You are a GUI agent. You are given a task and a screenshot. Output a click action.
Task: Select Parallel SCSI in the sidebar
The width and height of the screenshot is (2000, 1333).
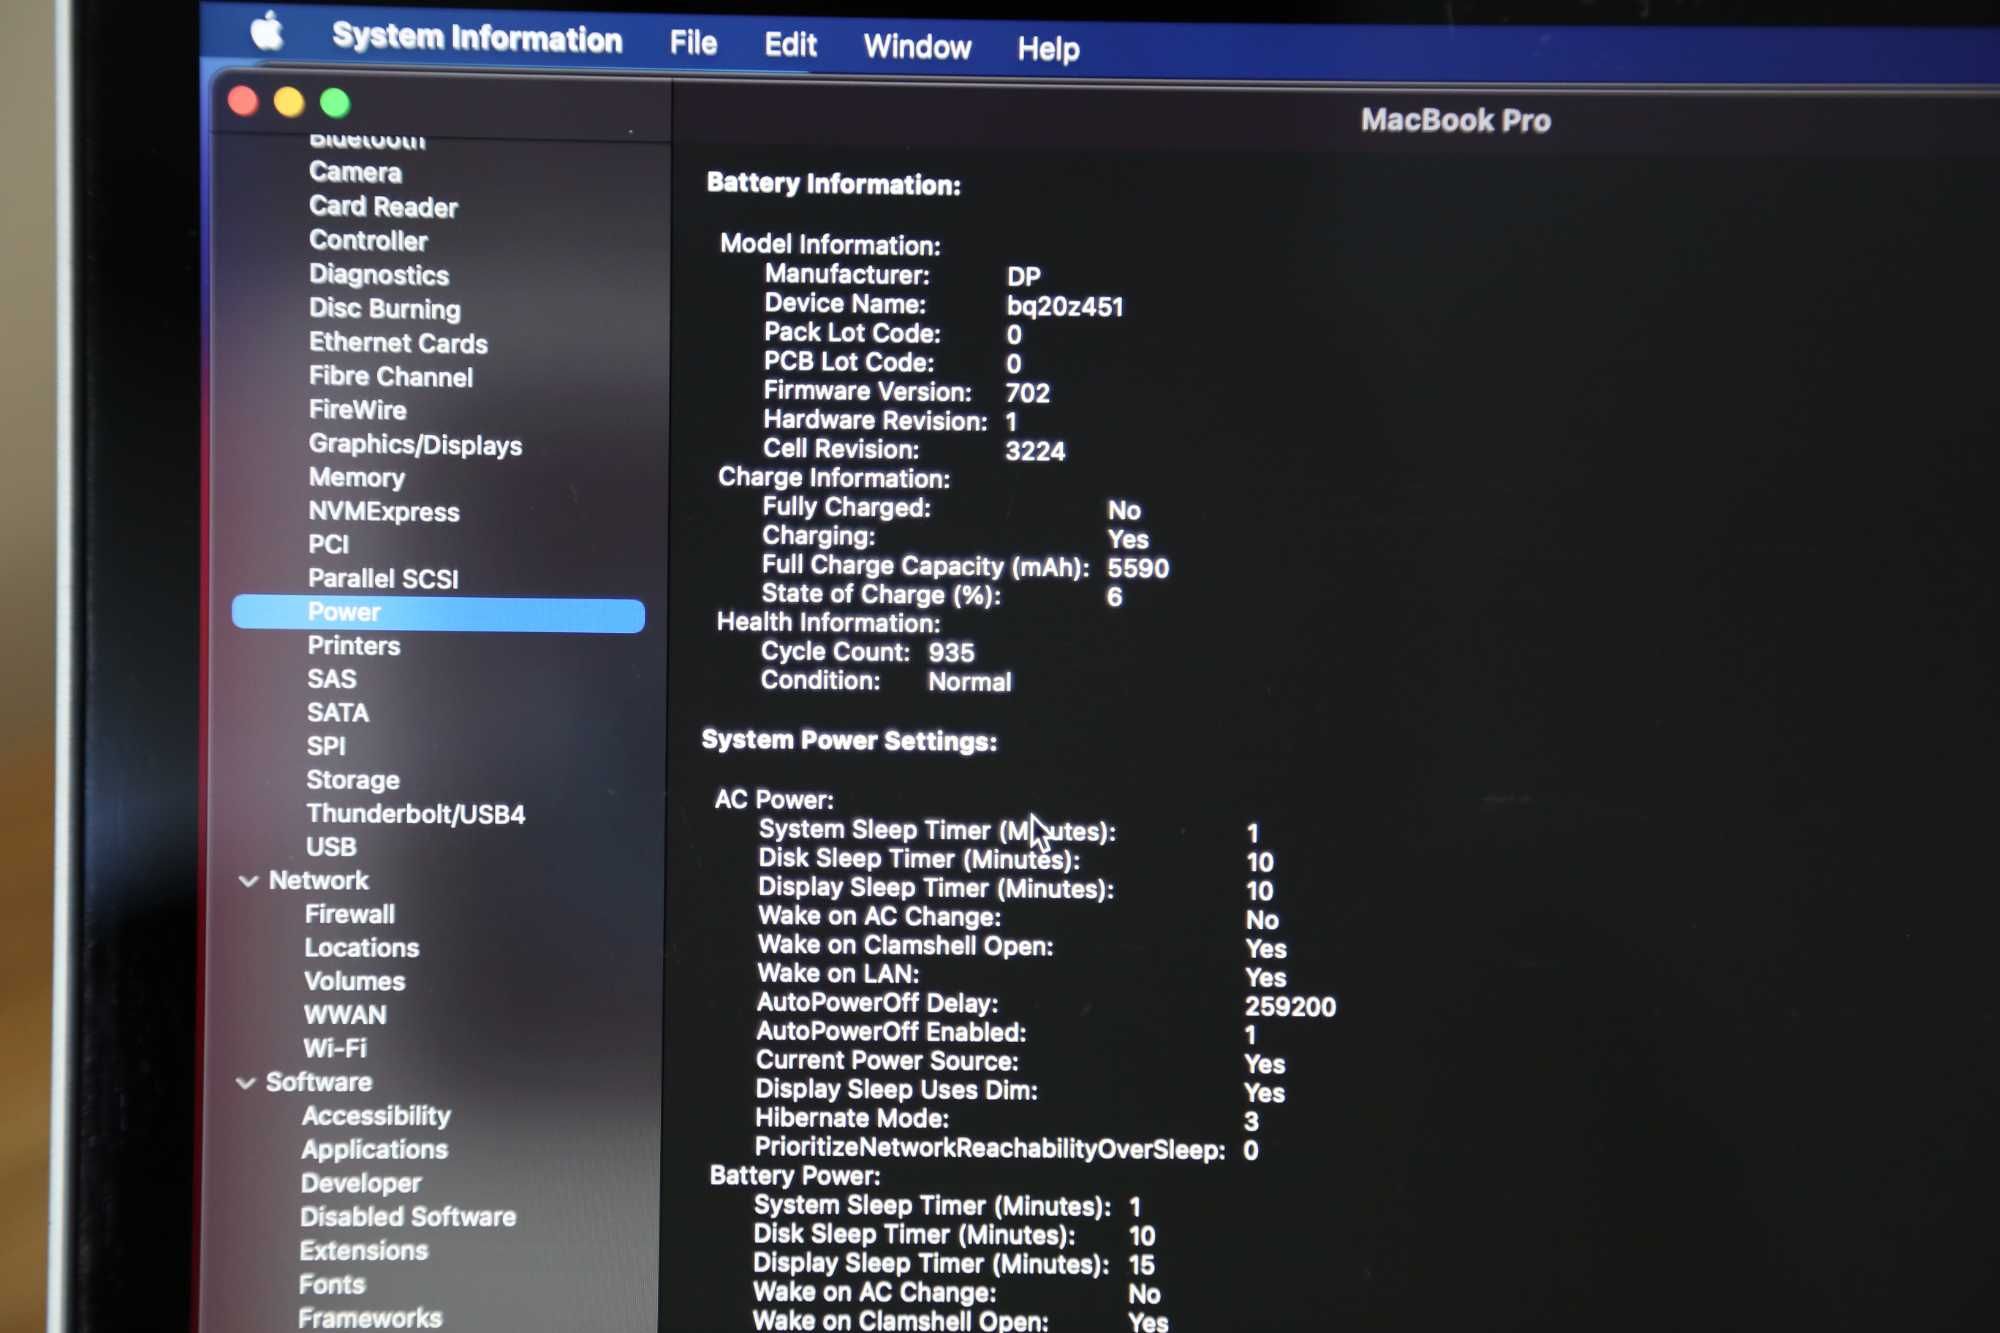coord(383,578)
